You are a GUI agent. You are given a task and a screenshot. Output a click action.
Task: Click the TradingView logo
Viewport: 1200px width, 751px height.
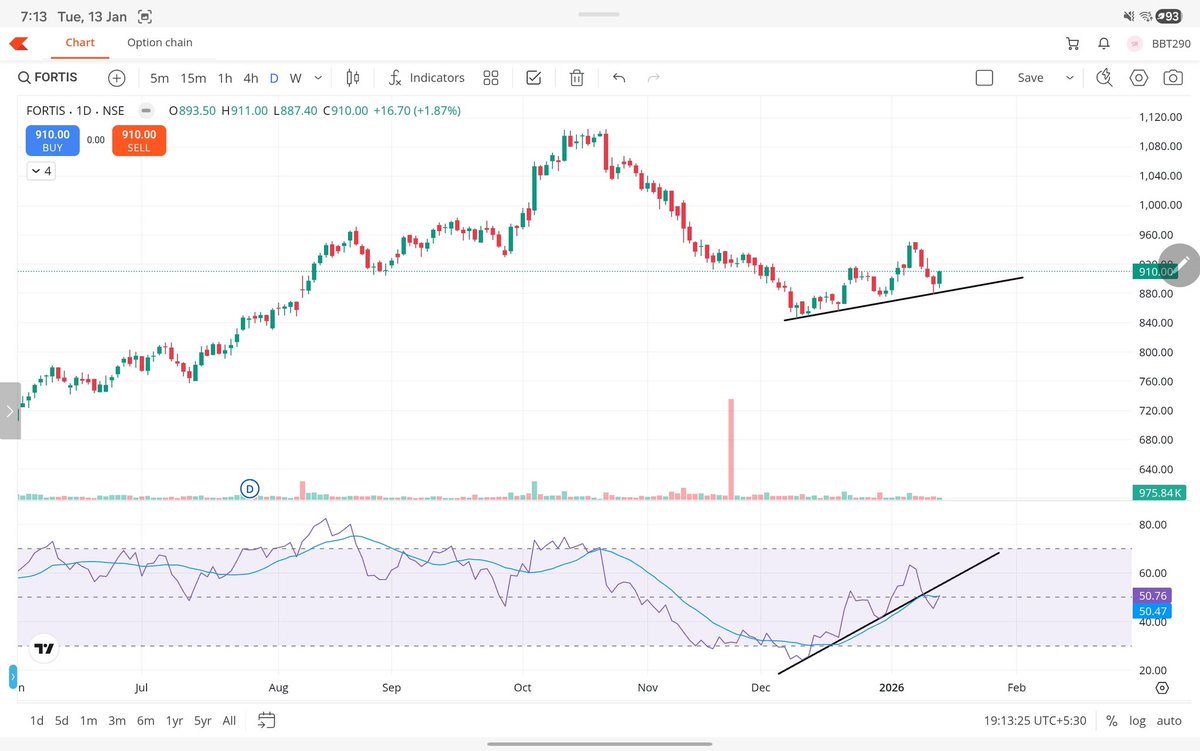click(44, 649)
